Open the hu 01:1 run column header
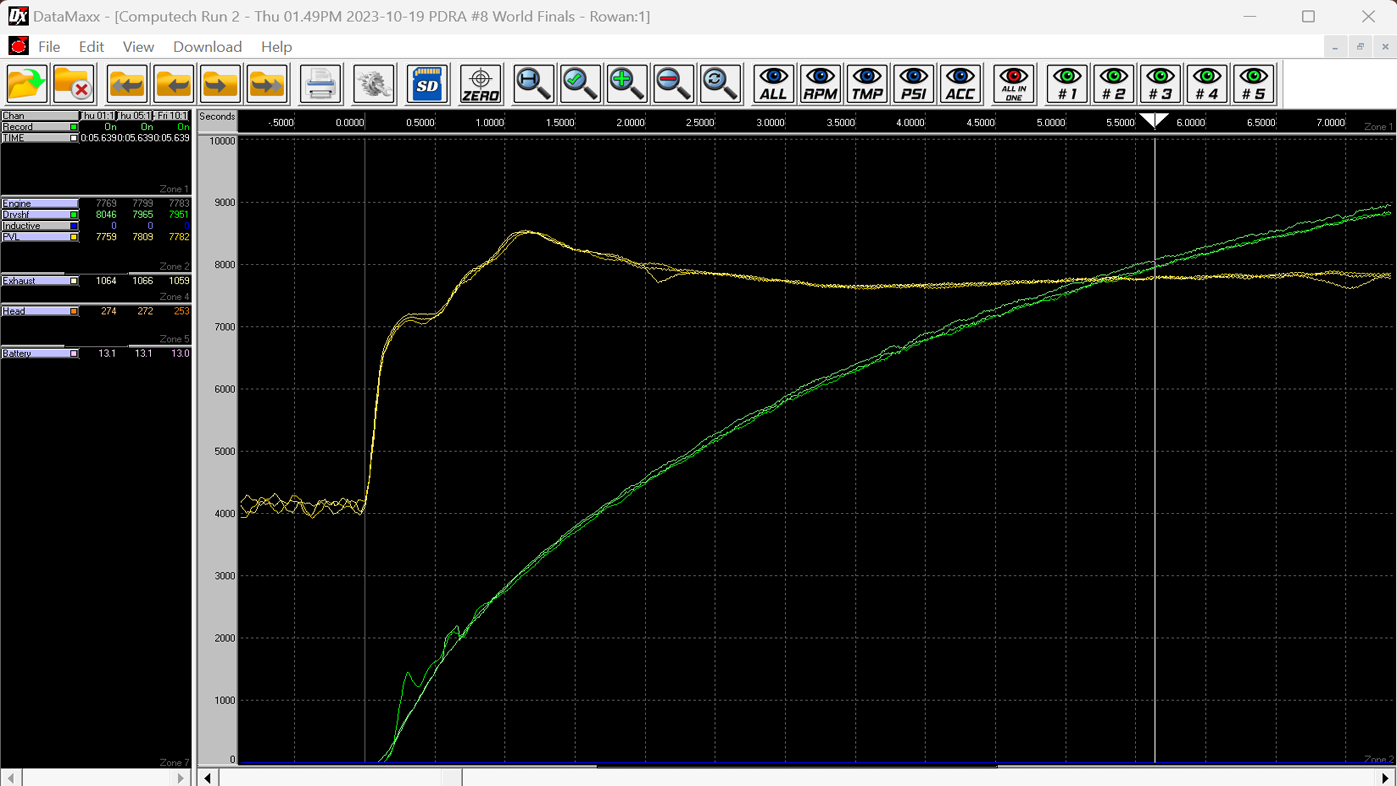Screen dimensions: 1397x786 (98, 115)
